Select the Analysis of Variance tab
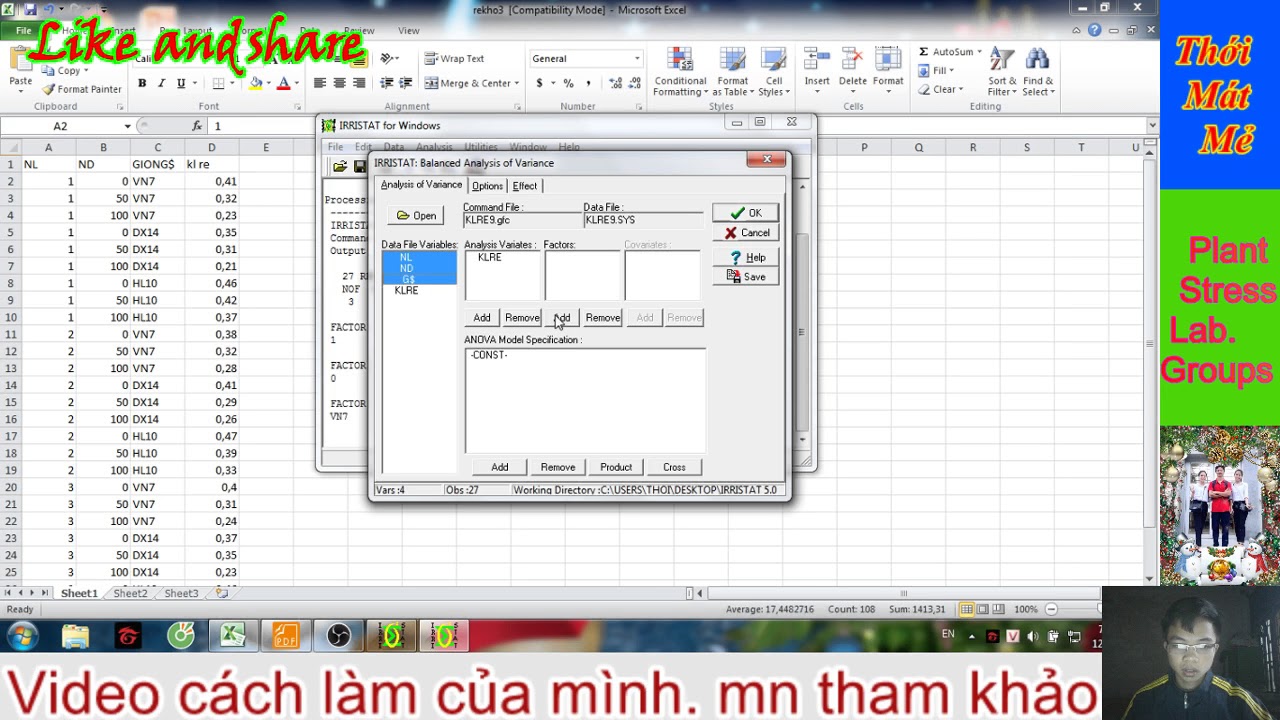The width and height of the screenshot is (1280, 720). tap(421, 185)
